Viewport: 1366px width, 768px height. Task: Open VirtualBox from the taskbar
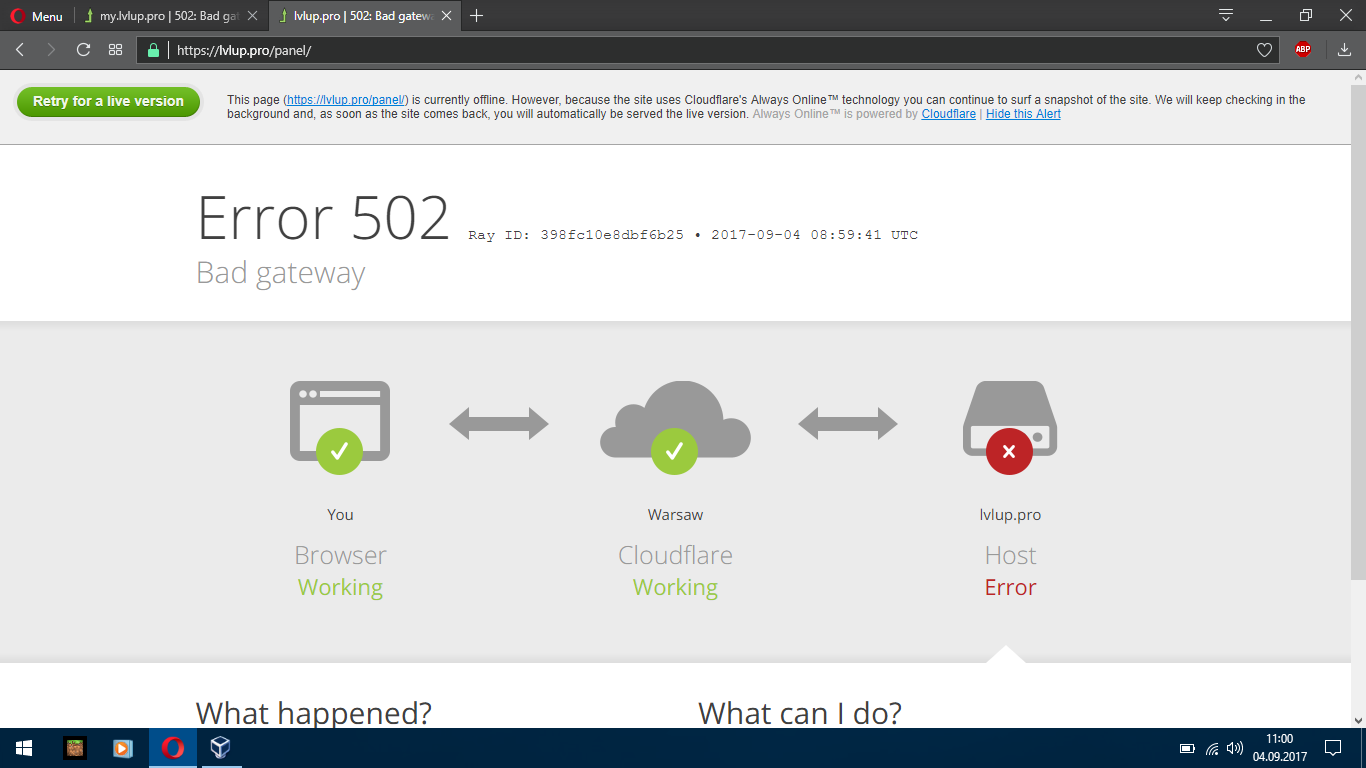(220, 748)
